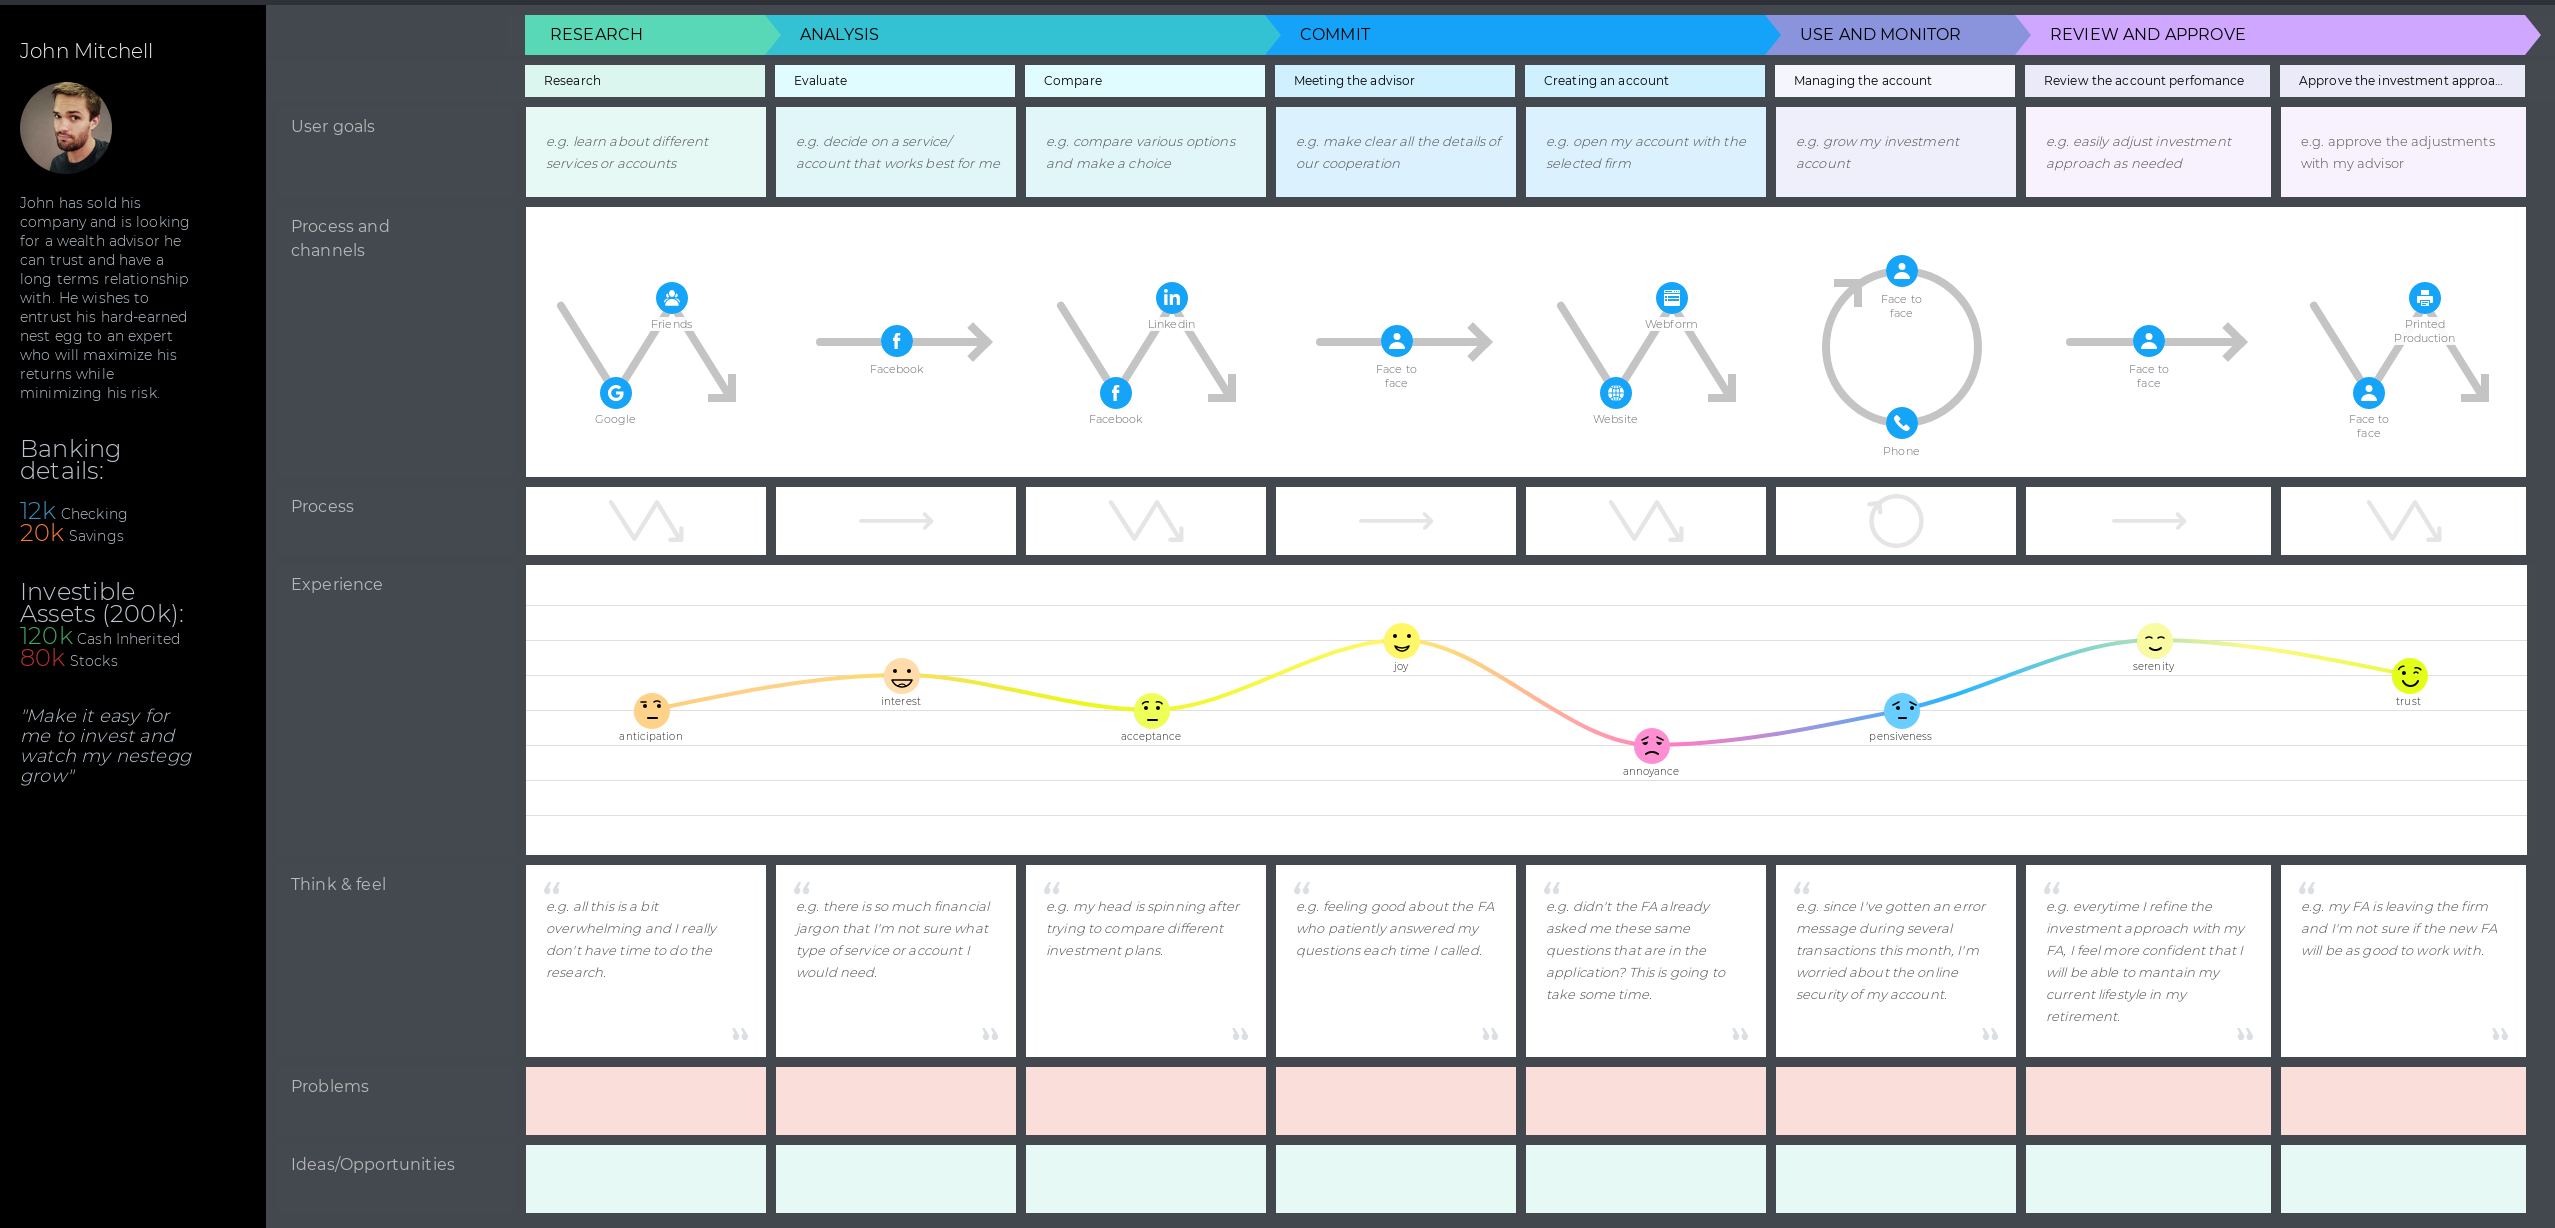Toggle the joy emotion marker on curve
This screenshot has height=1228, width=2555.
[x=1400, y=638]
